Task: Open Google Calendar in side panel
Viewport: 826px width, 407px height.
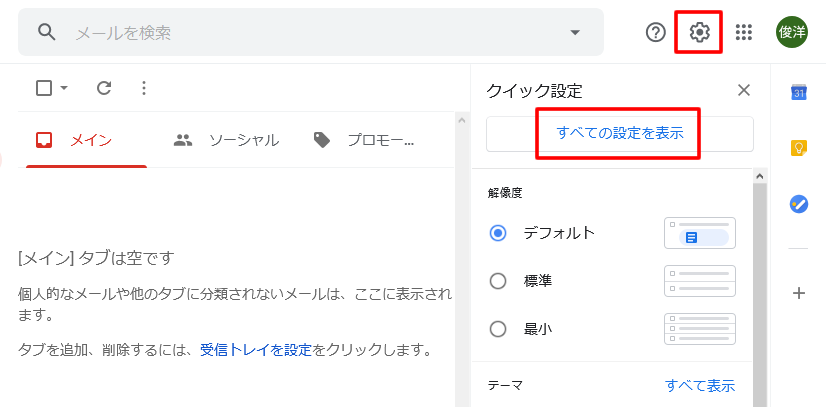Action: 798,93
